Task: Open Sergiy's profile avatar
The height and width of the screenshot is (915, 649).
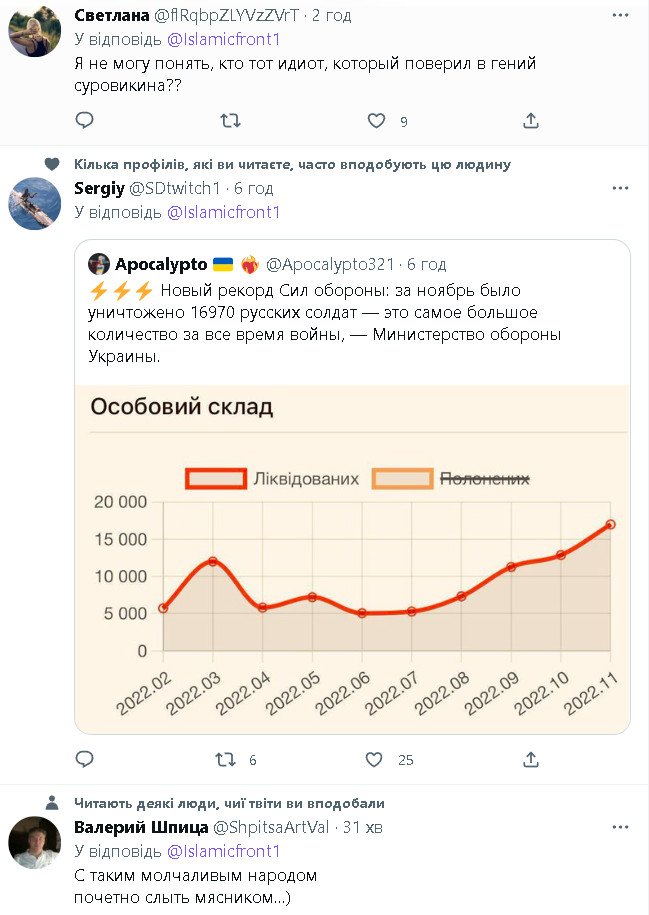Action: pos(35,204)
